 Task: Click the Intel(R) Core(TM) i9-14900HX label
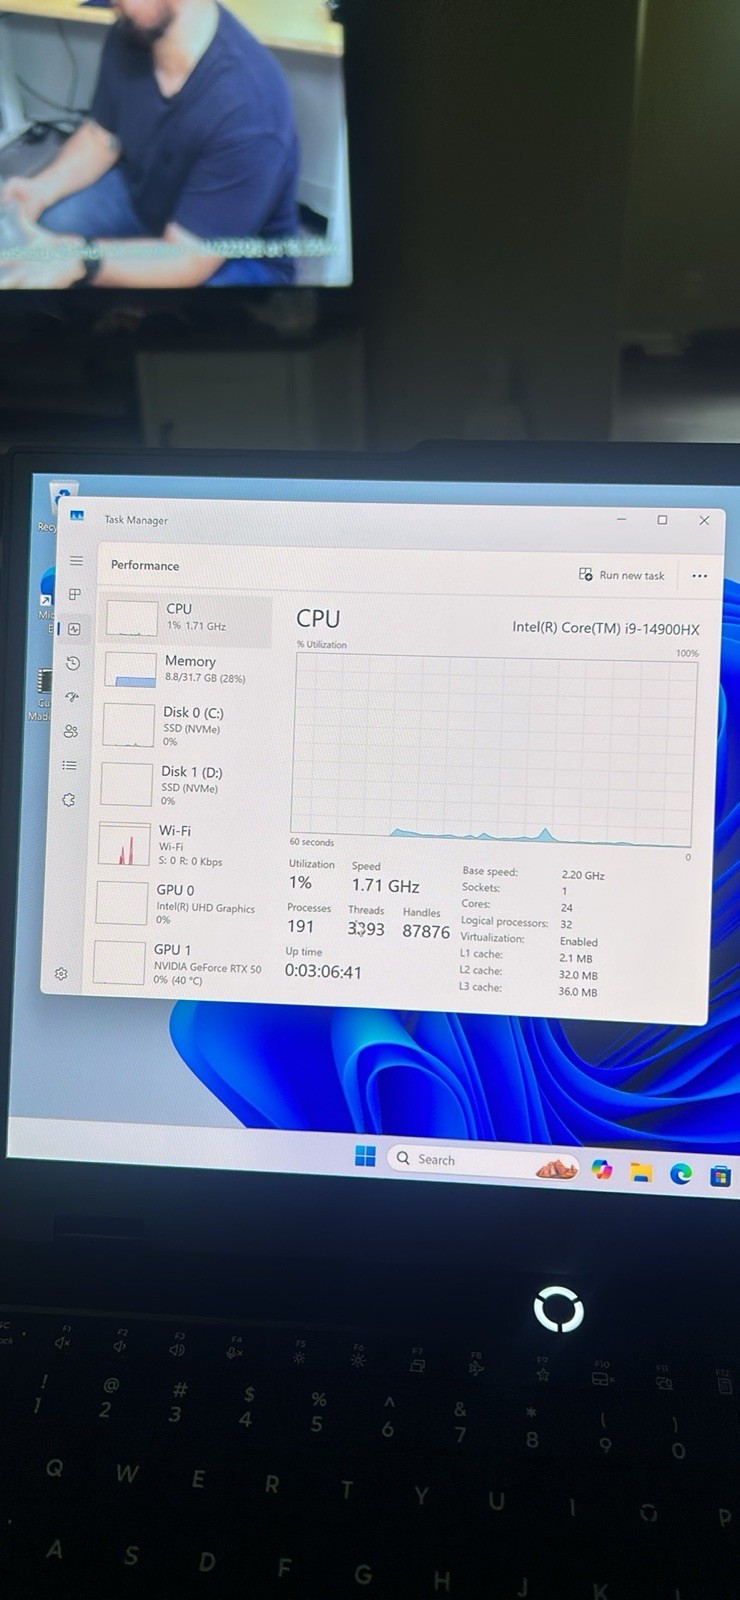pyautogui.click(x=606, y=628)
